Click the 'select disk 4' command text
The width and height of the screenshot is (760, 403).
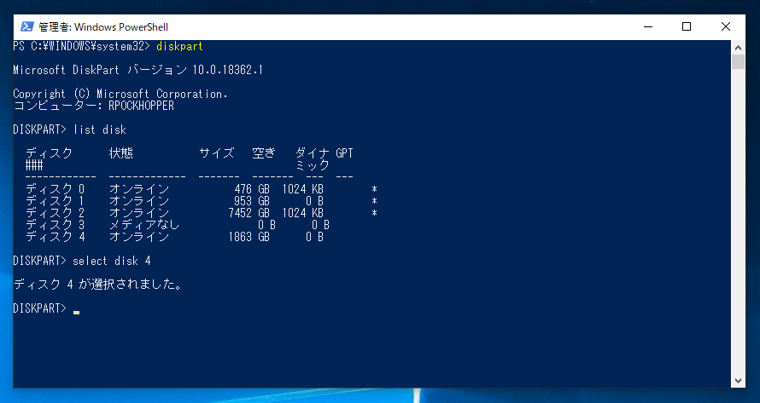[x=111, y=261]
